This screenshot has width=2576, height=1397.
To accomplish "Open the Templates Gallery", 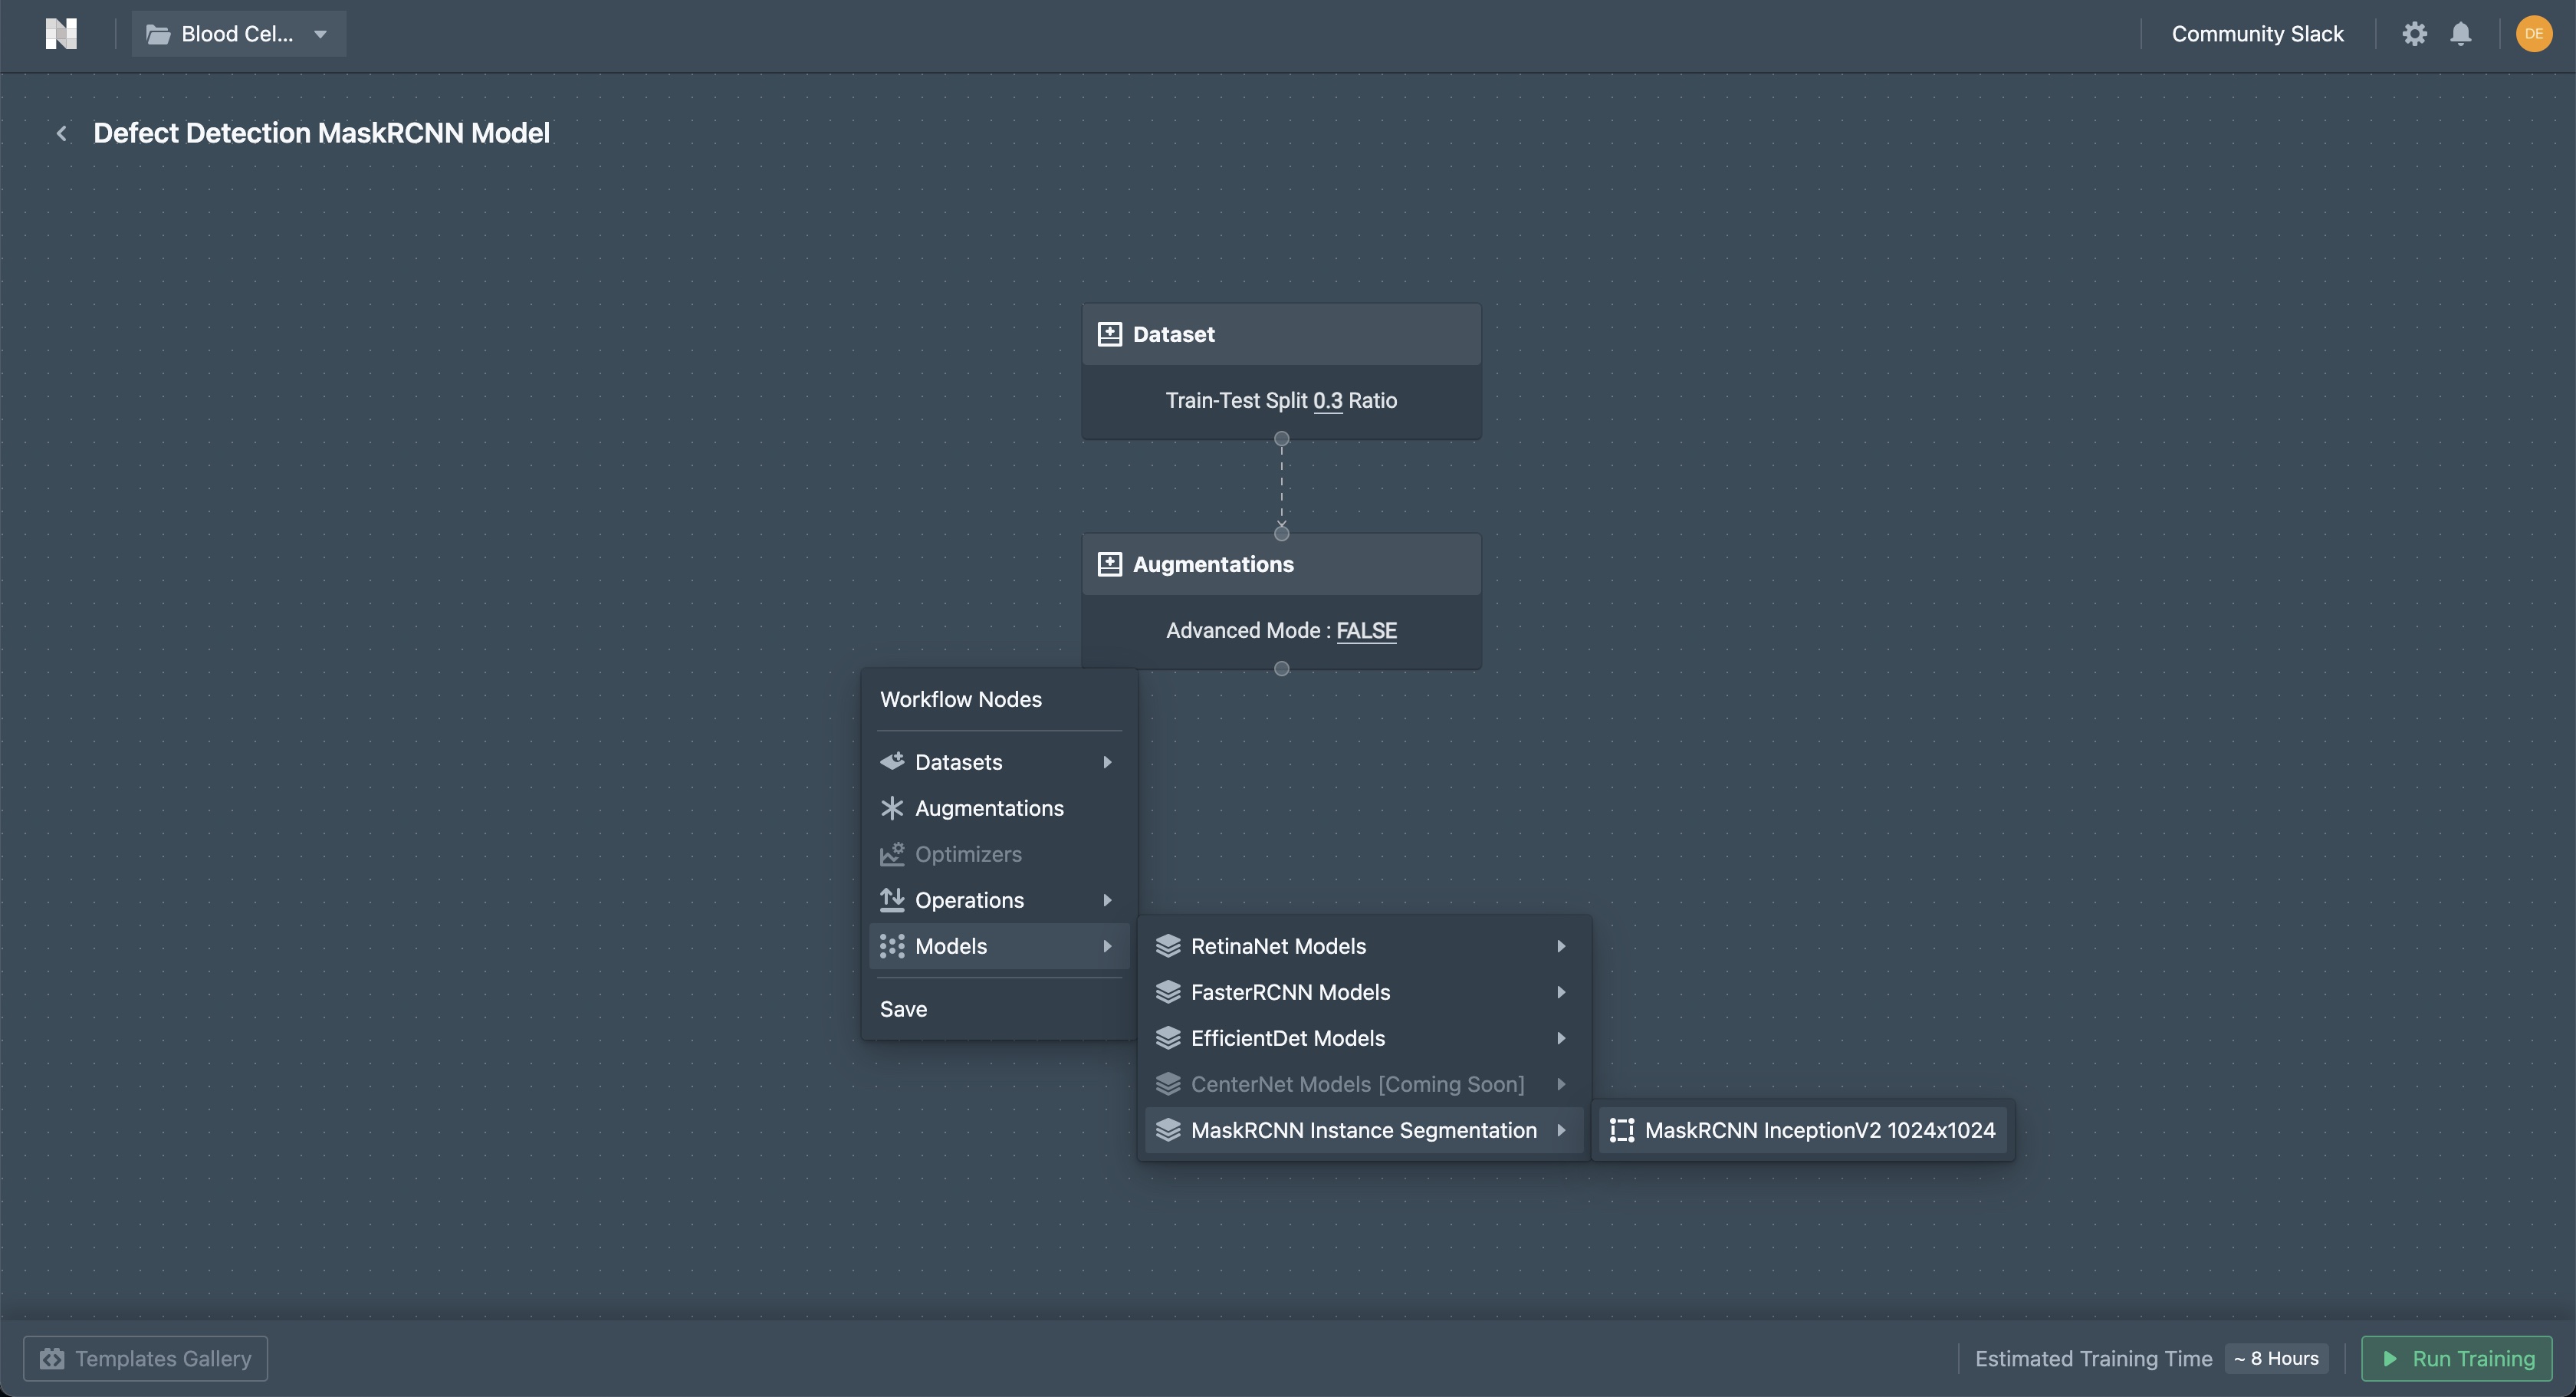I will point(146,1359).
